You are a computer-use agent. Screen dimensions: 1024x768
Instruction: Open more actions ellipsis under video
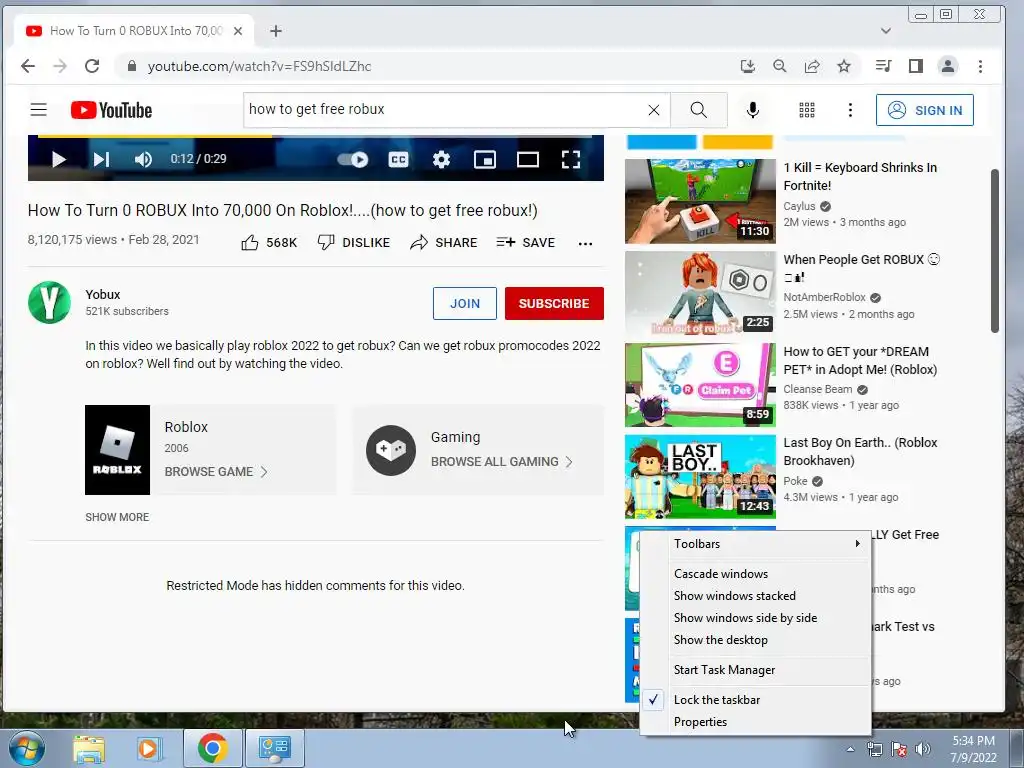(585, 244)
